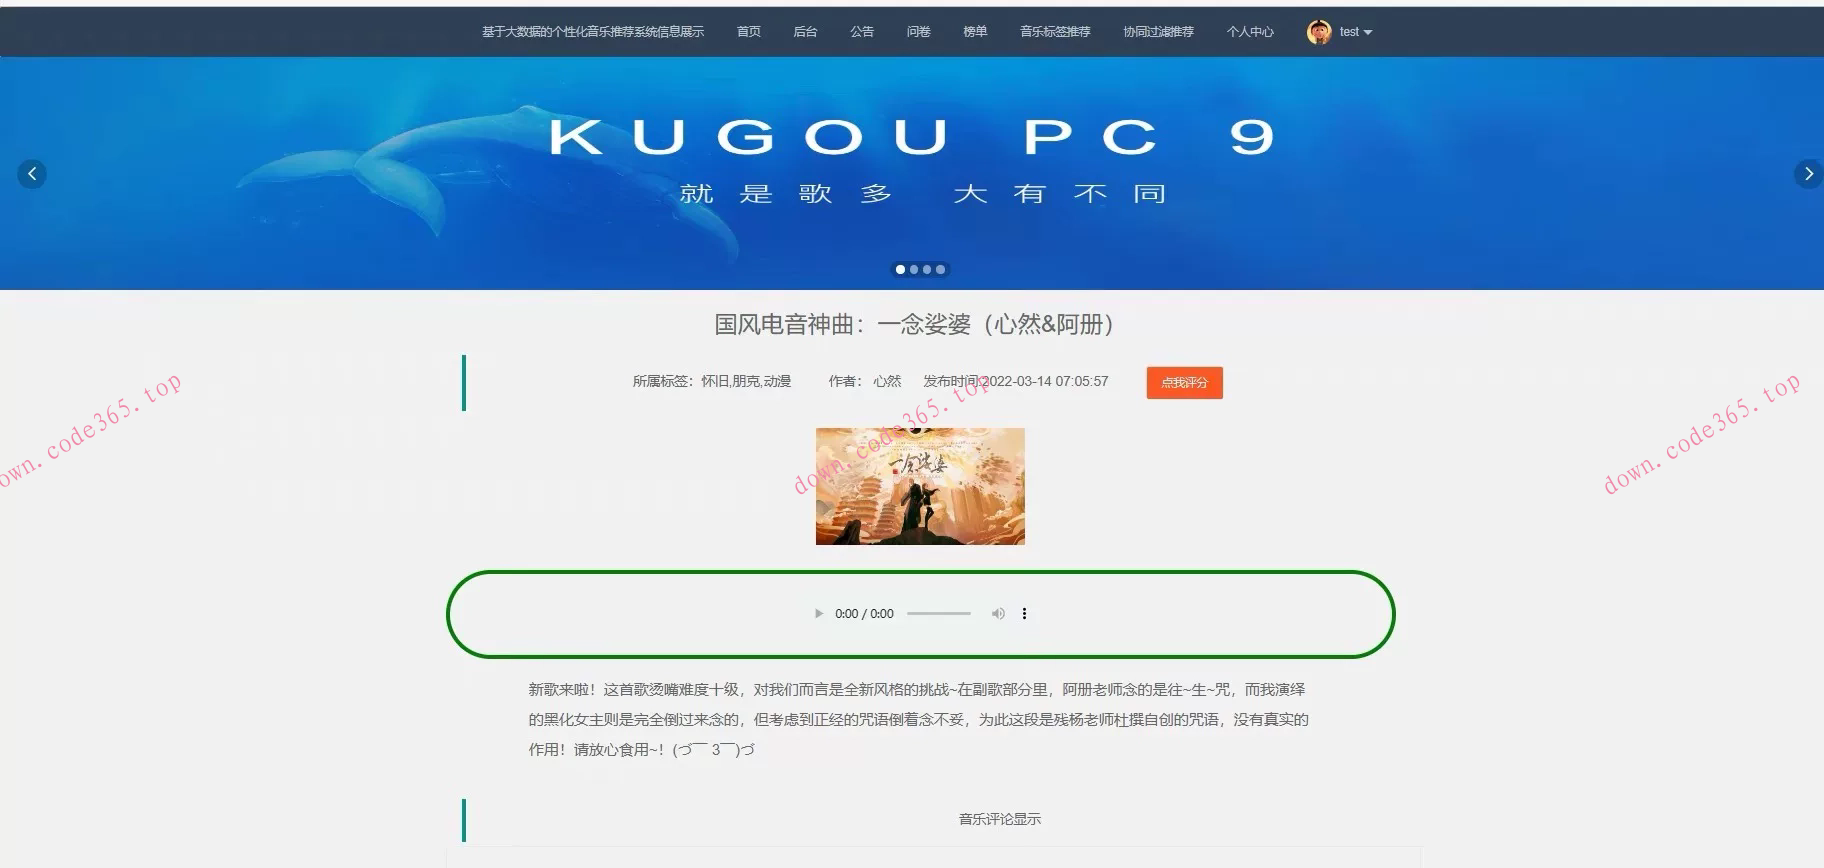Open 后台 in the navigation bar
The height and width of the screenshot is (868, 1824).
tap(805, 32)
